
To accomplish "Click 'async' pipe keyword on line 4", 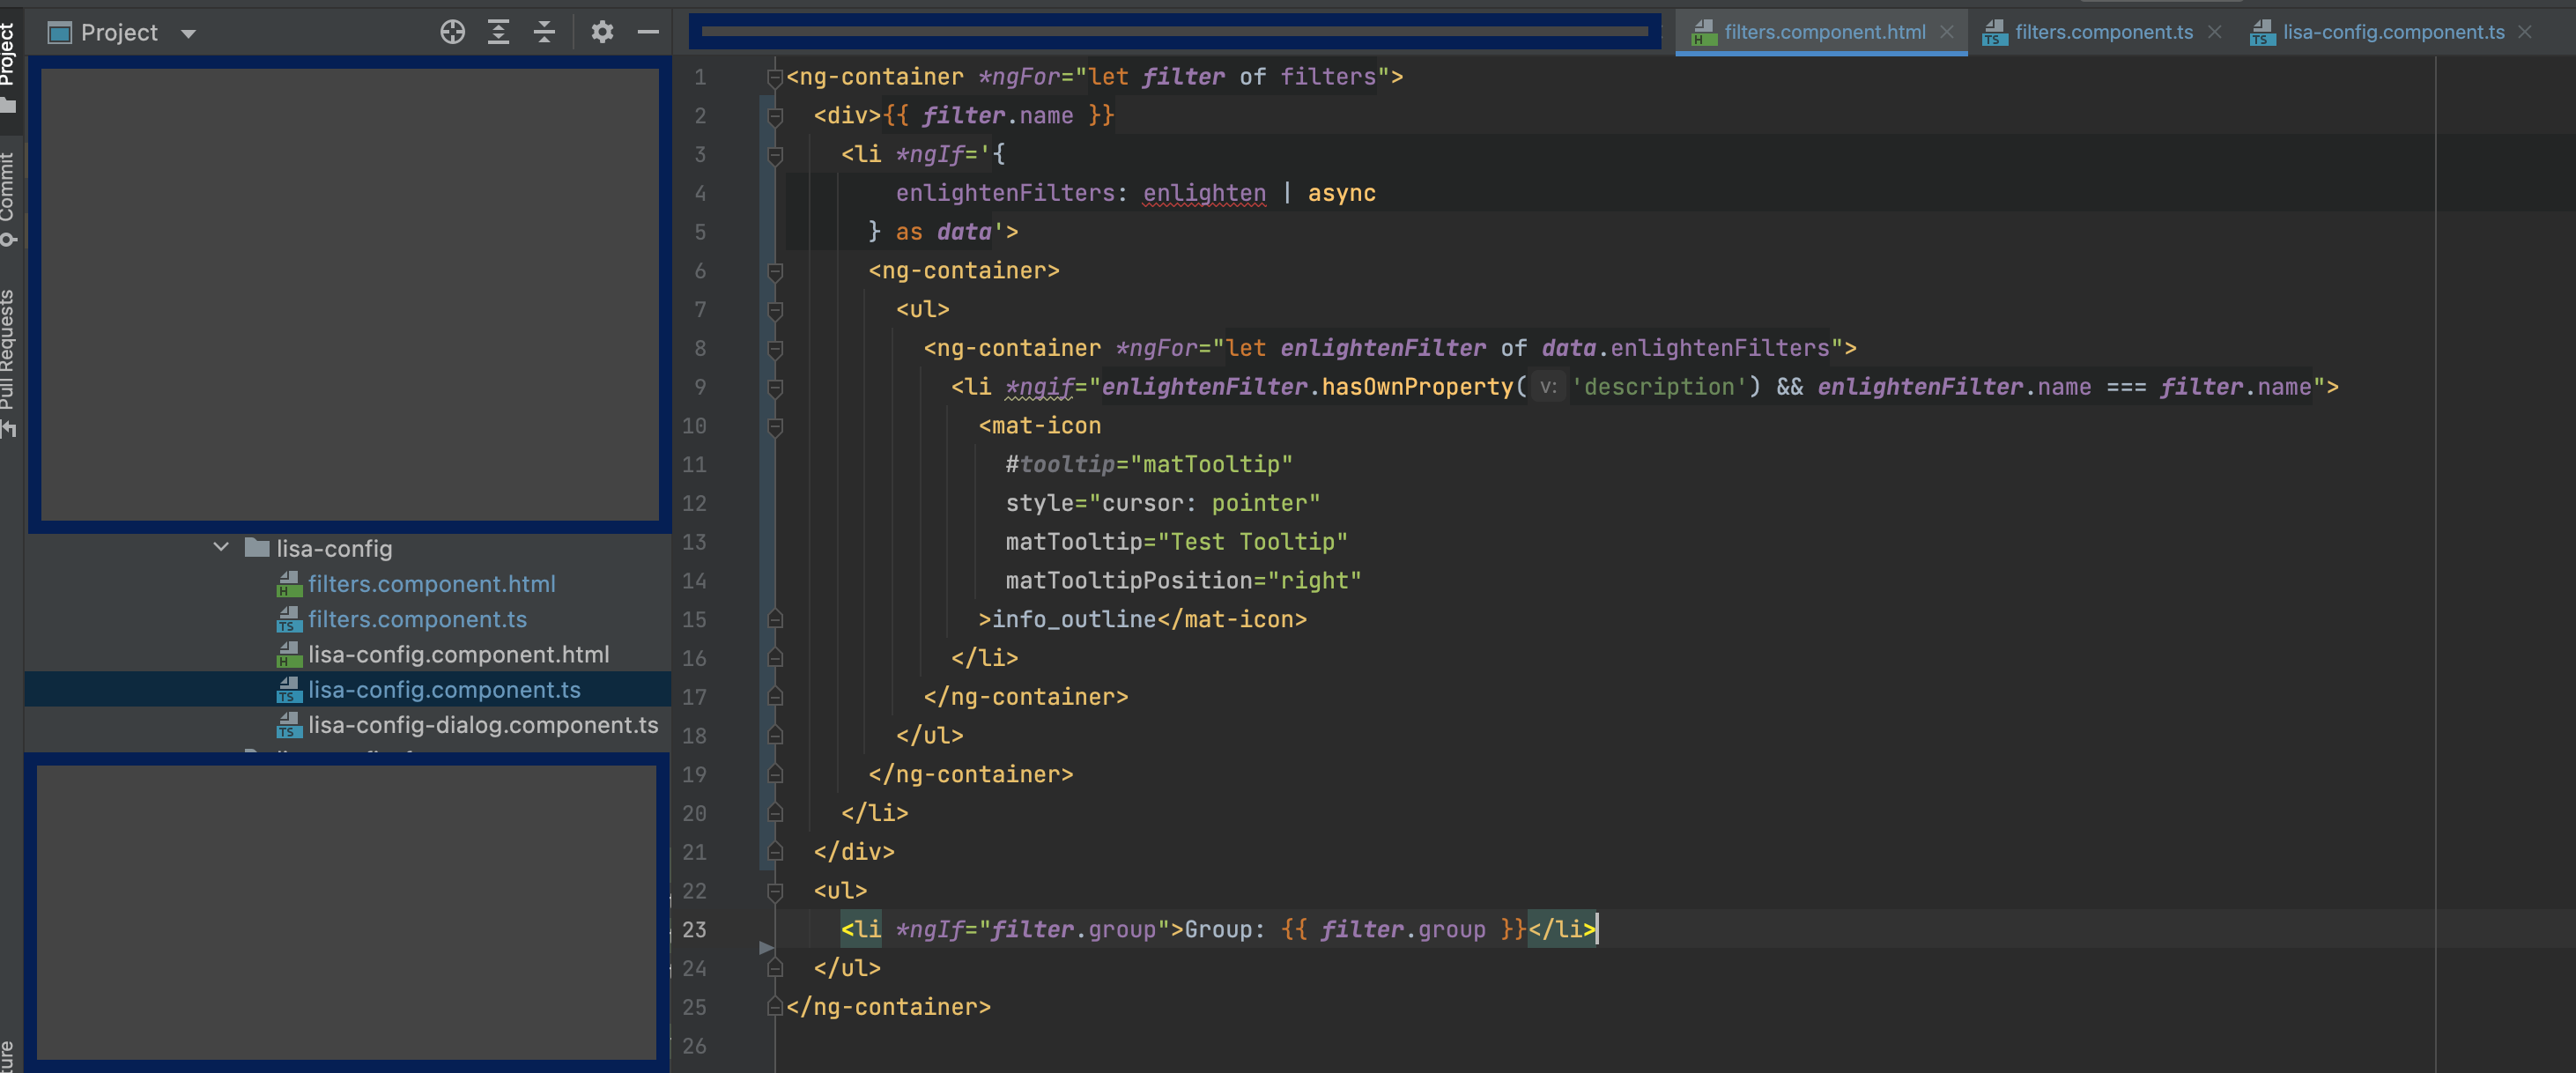I will (x=1341, y=193).
